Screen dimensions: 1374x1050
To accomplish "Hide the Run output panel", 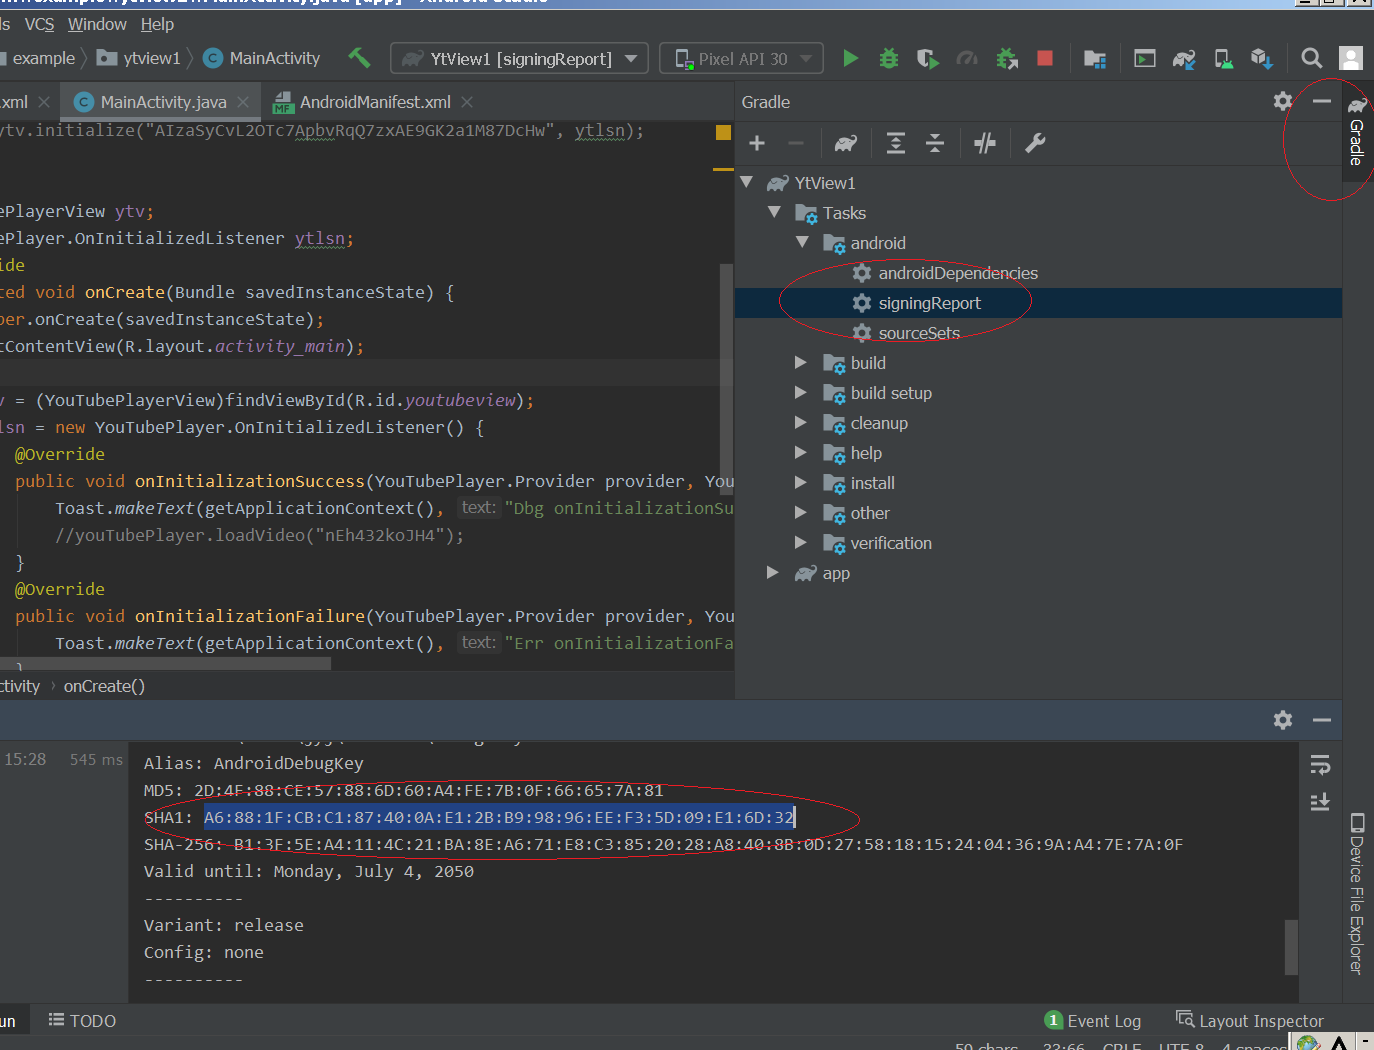I will pyautogui.click(x=1322, y=720).
